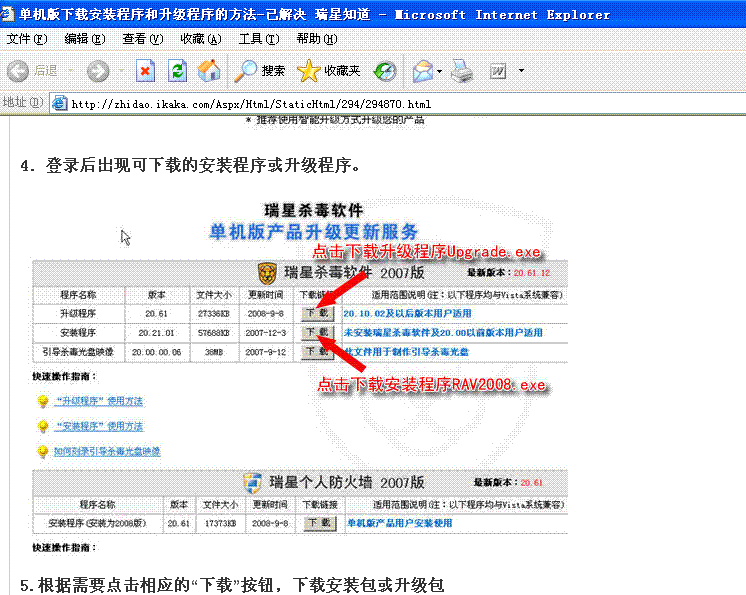This screenshot has width=746, height=595.
Task: Open Forward button history dropdown arrow
Action: [121, 71]
